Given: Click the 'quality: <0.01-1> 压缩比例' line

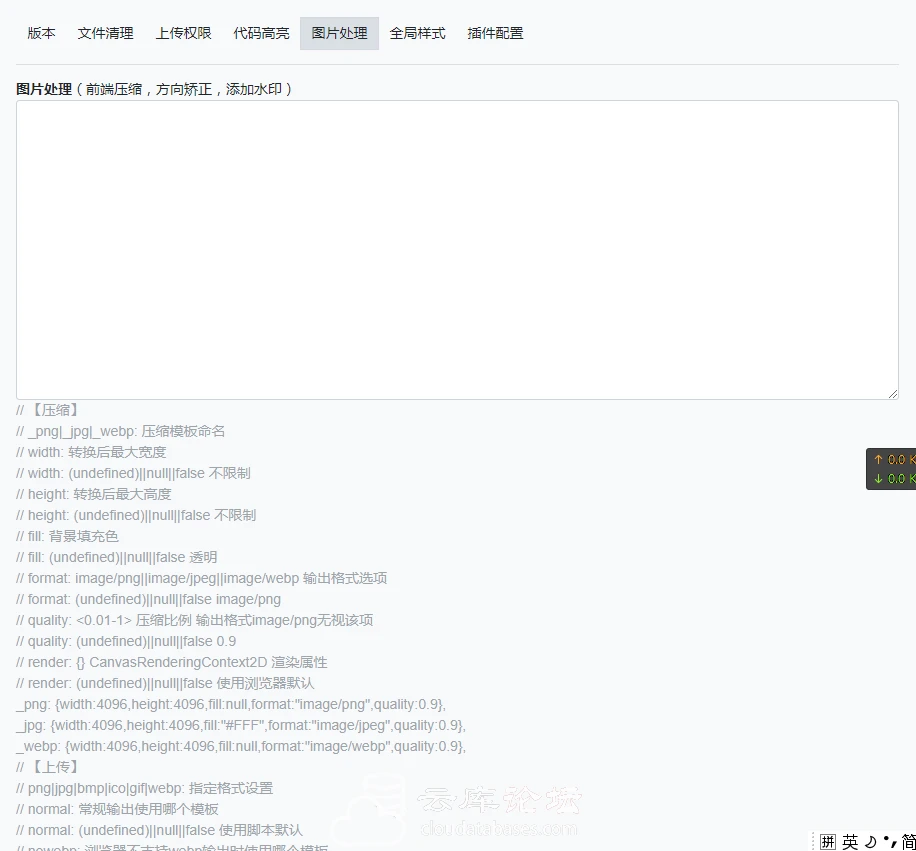Looking at the screenshot, I should click(195, 620).
